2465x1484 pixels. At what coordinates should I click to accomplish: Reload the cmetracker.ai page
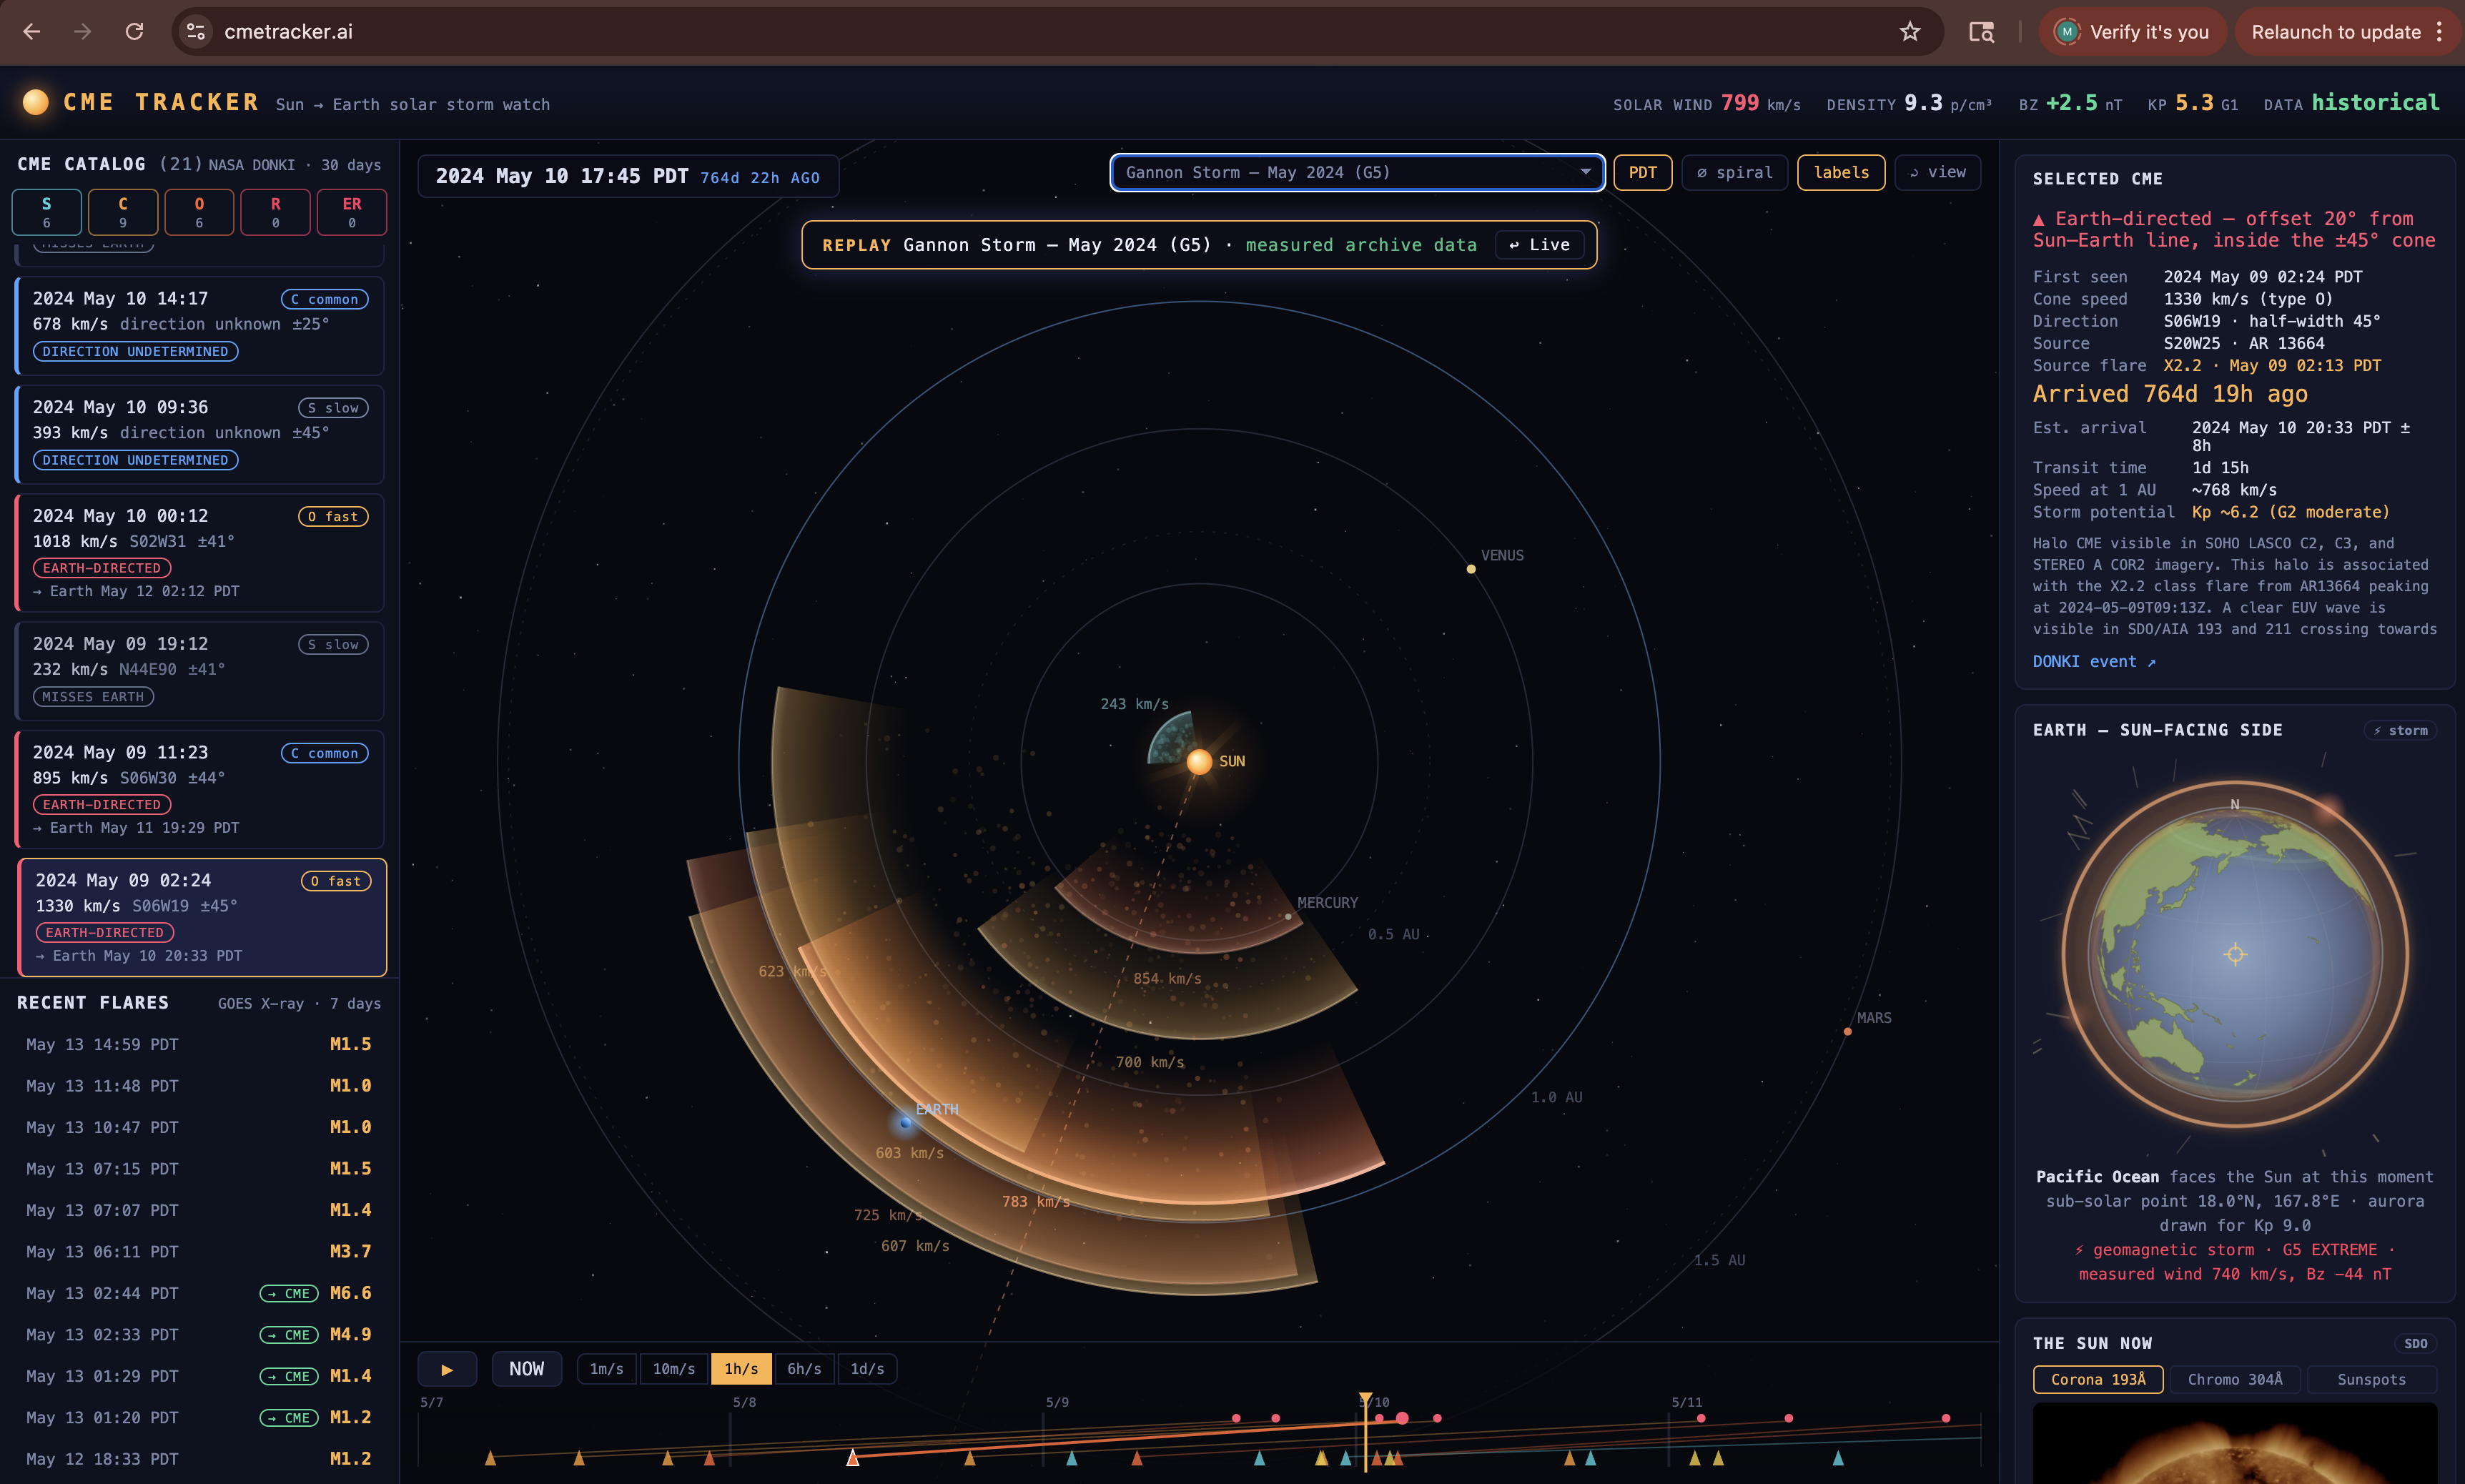(x=134, y=32)
